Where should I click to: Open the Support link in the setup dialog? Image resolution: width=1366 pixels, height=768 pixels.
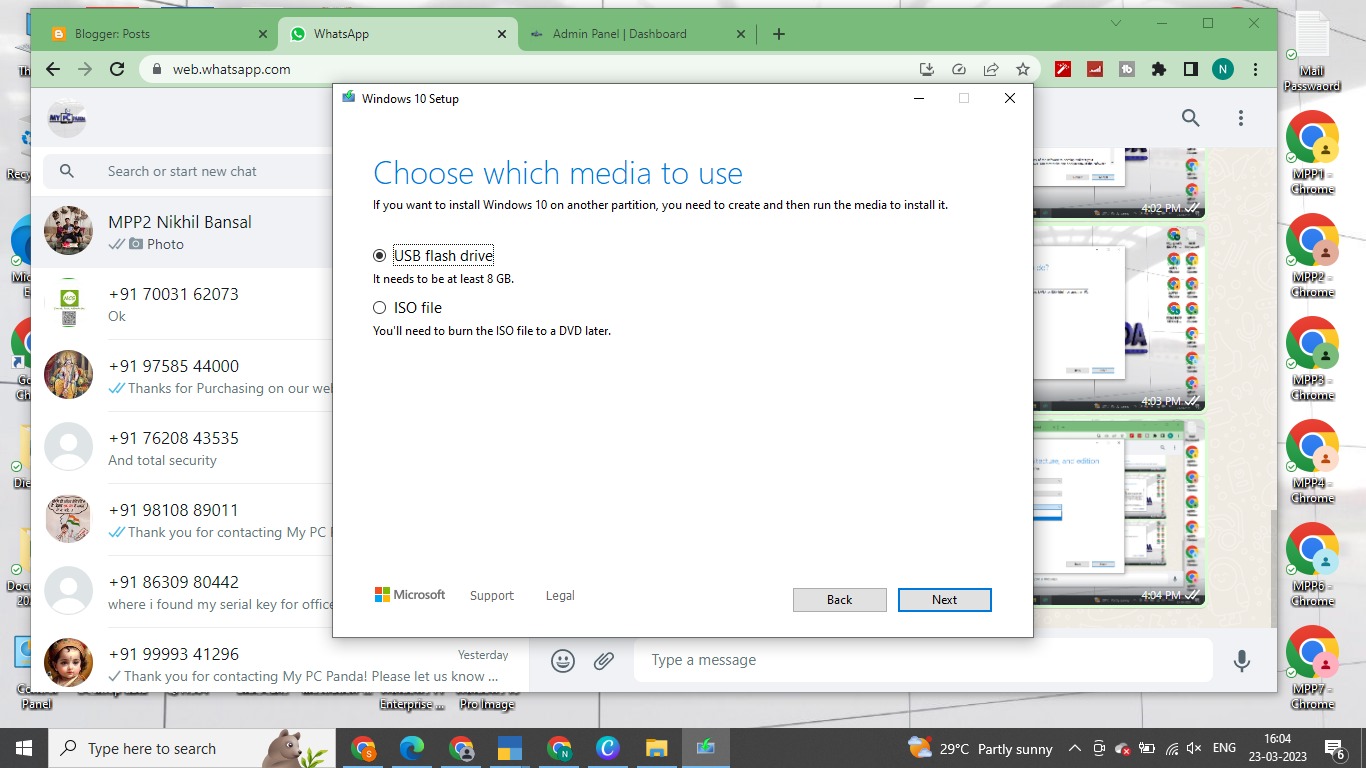(x=492, y=596)
